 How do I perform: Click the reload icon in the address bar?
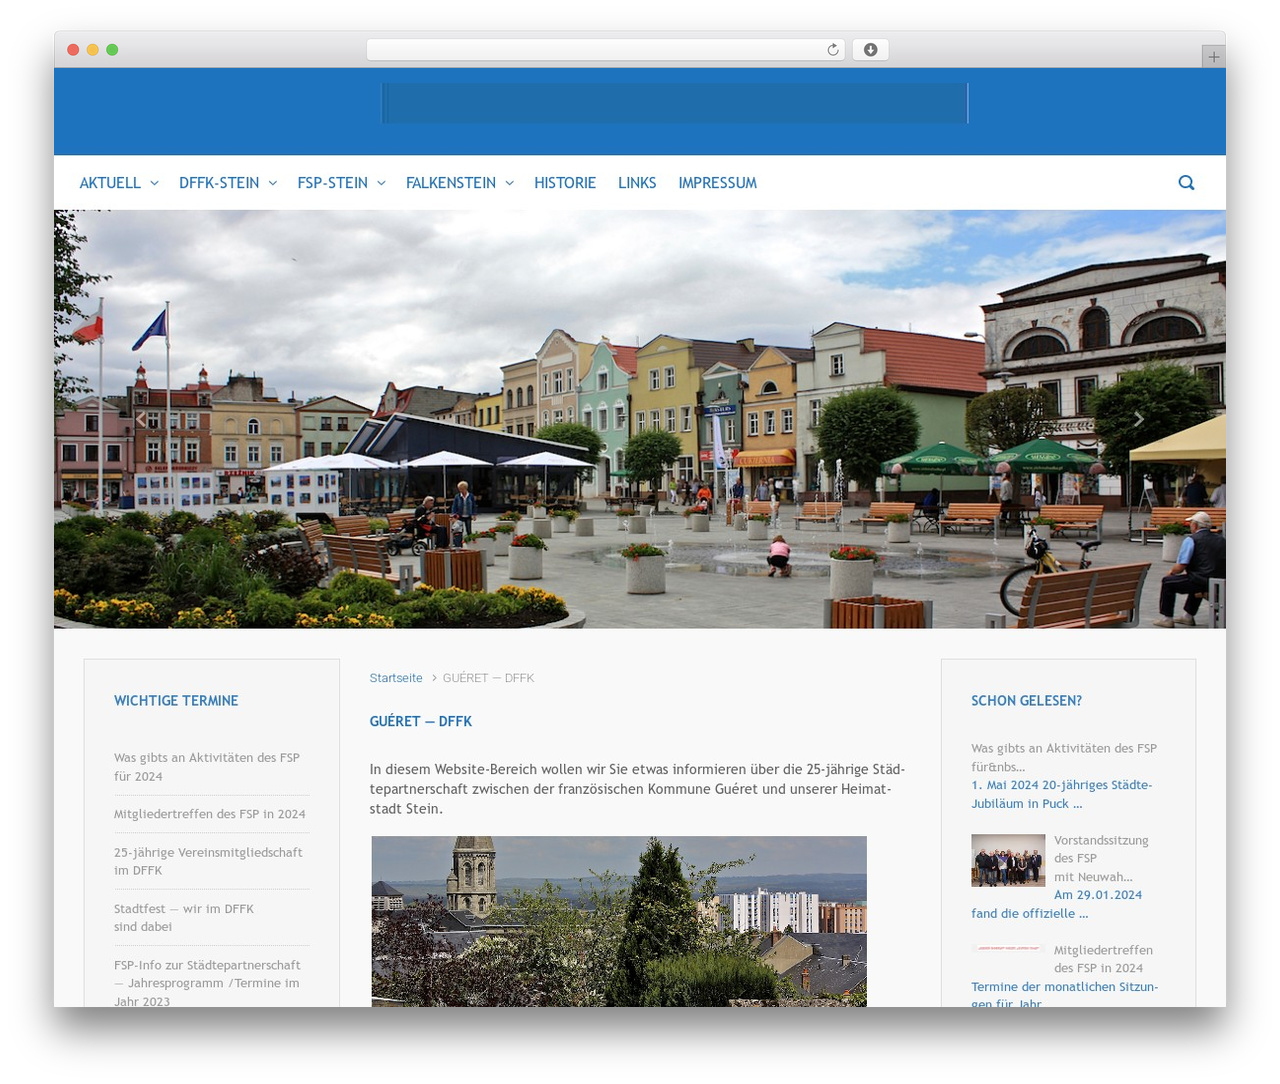tap(832, 50)
